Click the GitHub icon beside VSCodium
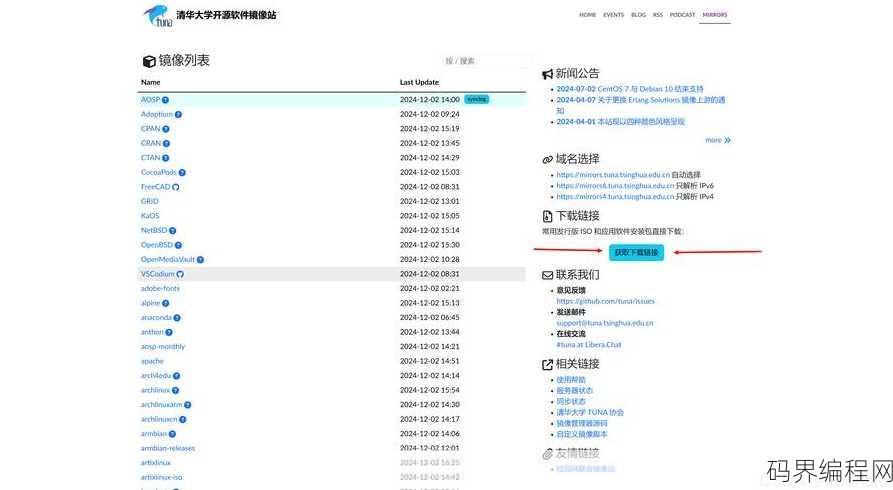Viewport: 893px width, 490px height. point(180,274)
